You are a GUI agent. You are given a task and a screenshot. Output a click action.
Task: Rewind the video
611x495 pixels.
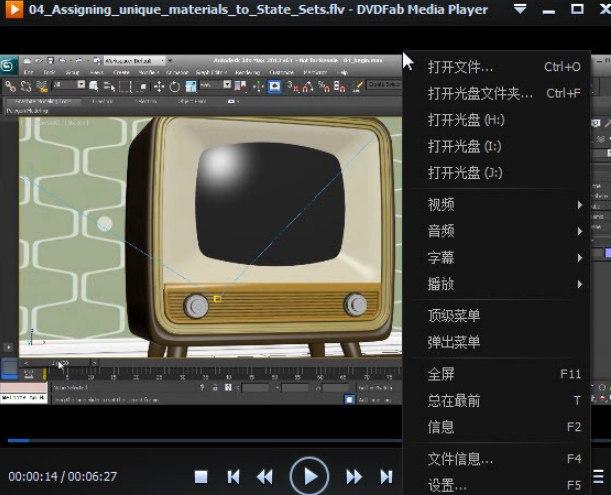pos(265,477)
